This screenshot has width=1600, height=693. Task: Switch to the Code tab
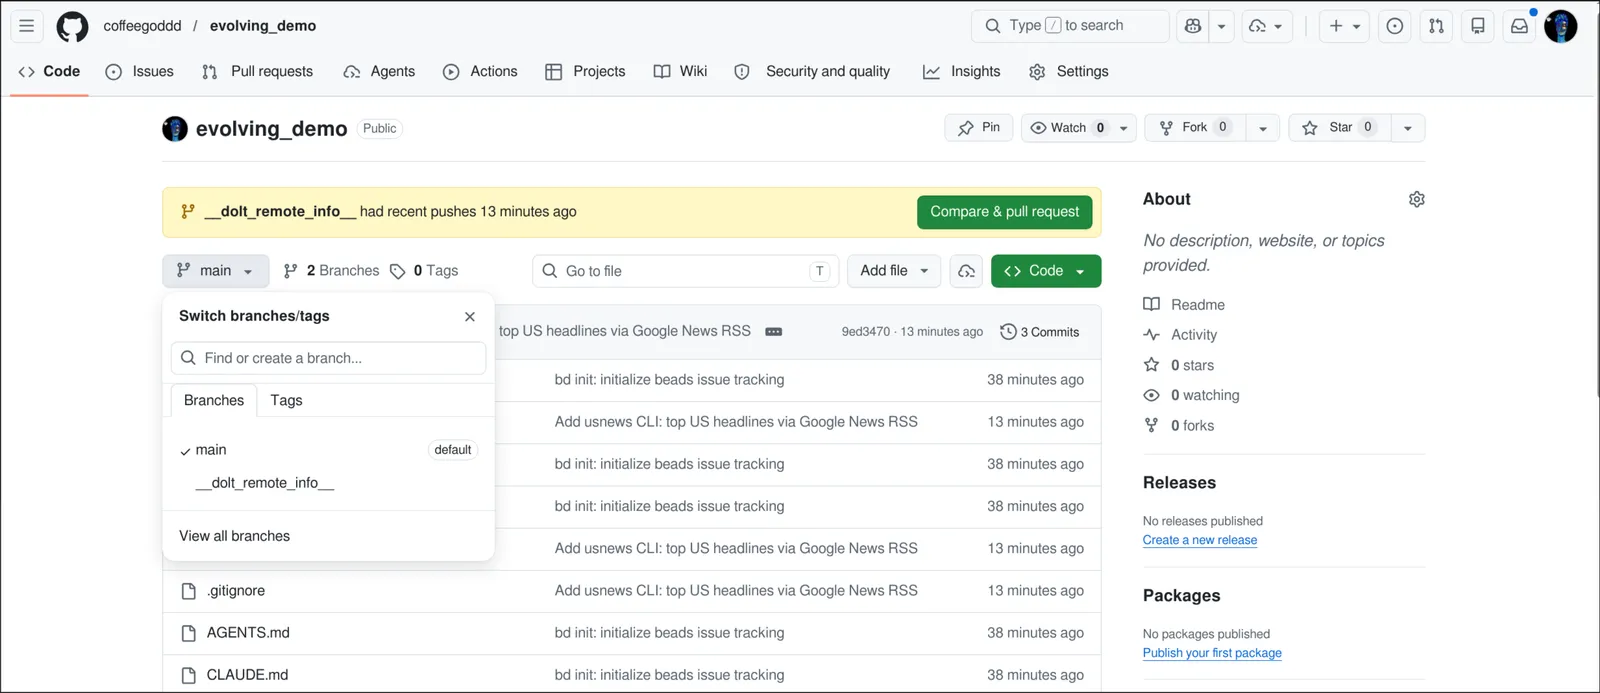(49, 72)
